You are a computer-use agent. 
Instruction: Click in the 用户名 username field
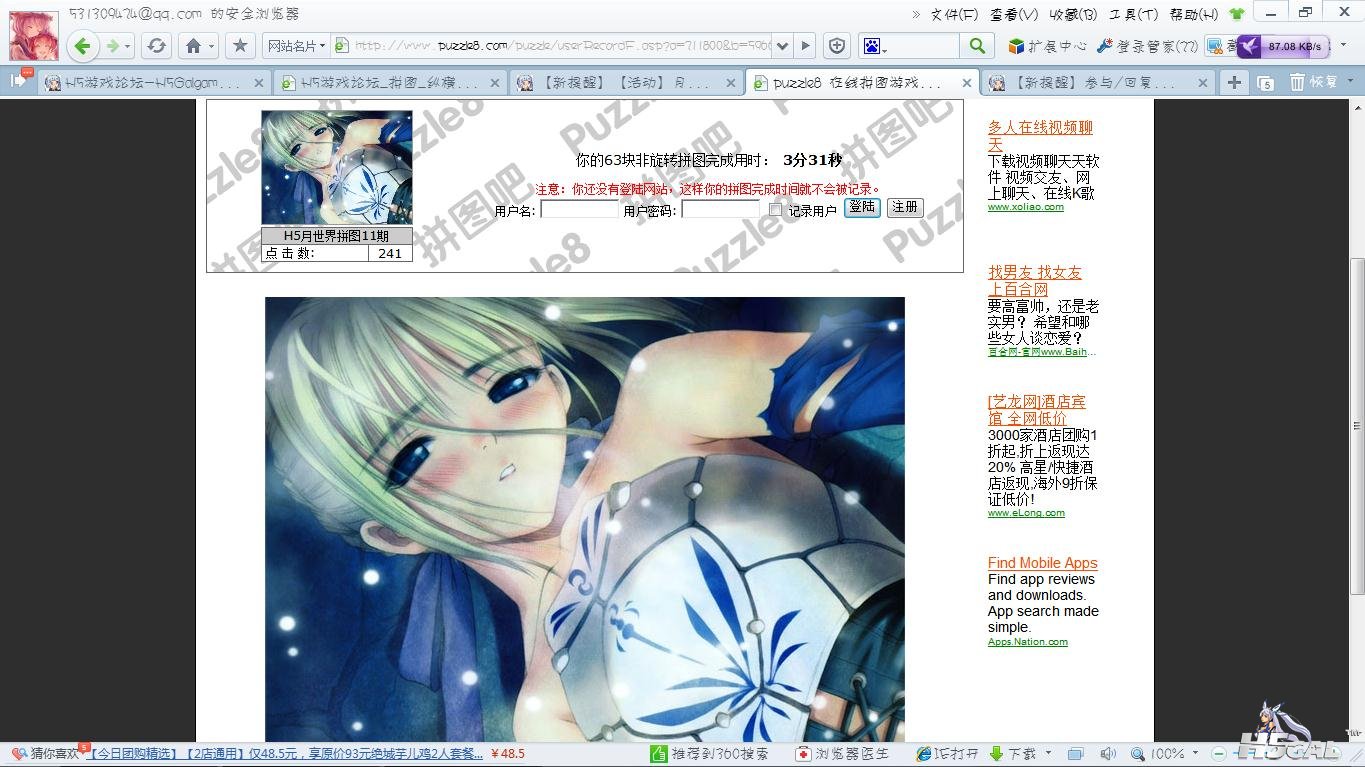[579, 210]
